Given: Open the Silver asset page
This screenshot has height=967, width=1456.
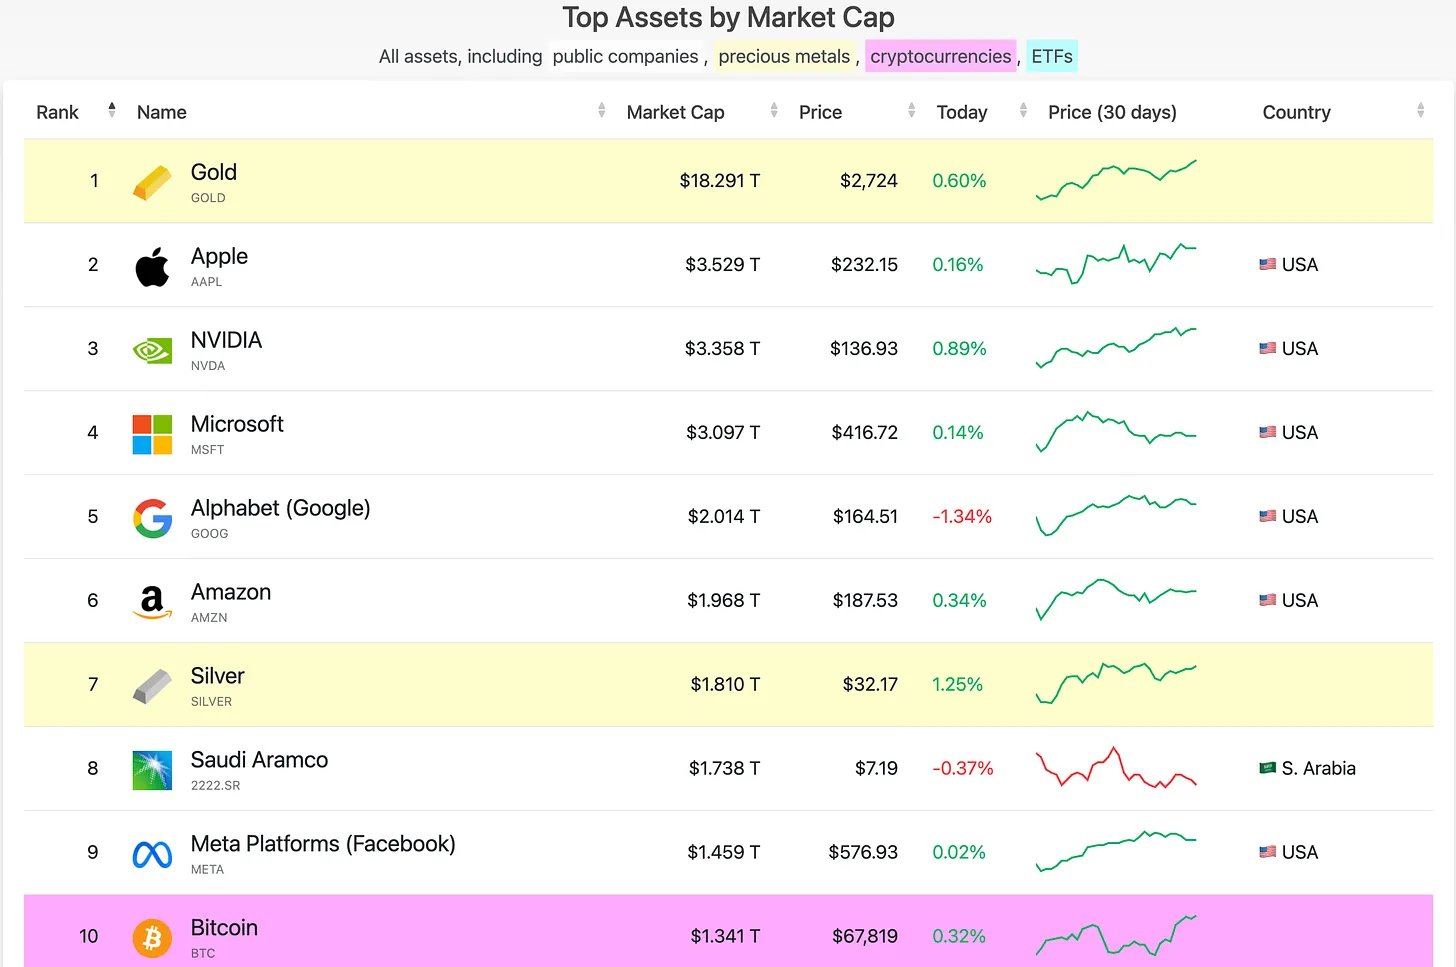Looking at the screenshot, I should [x=217, y=676].
